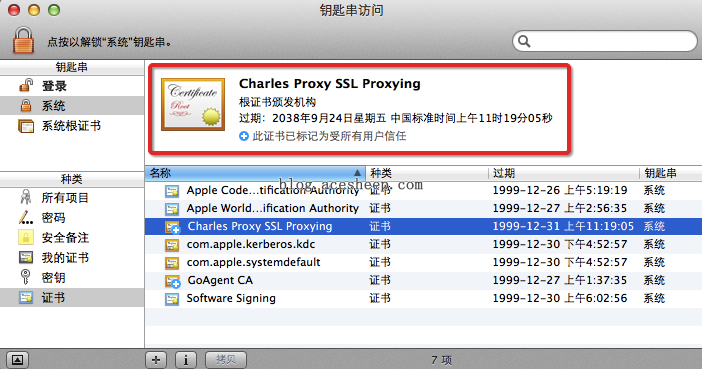Click inside the search input field

pyautogui.click(x=611, y=42)
